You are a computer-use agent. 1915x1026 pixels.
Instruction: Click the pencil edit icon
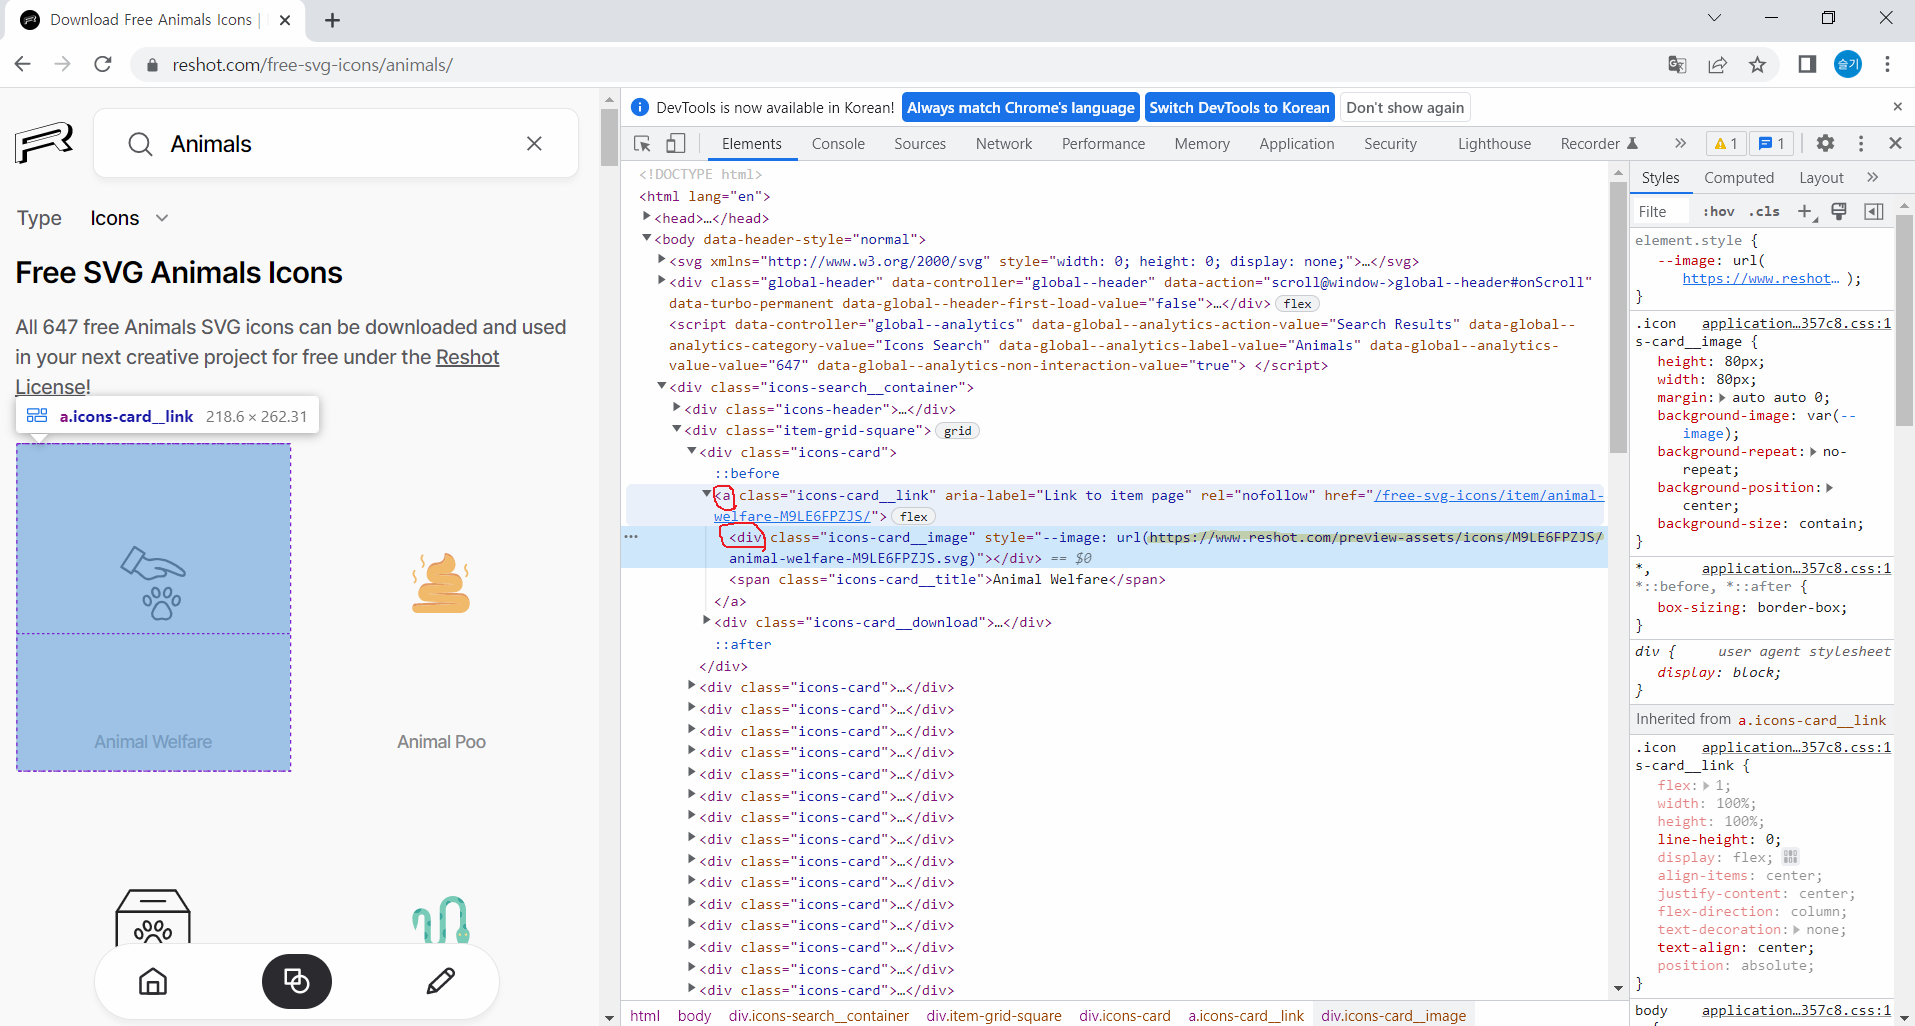pos(441,981)
